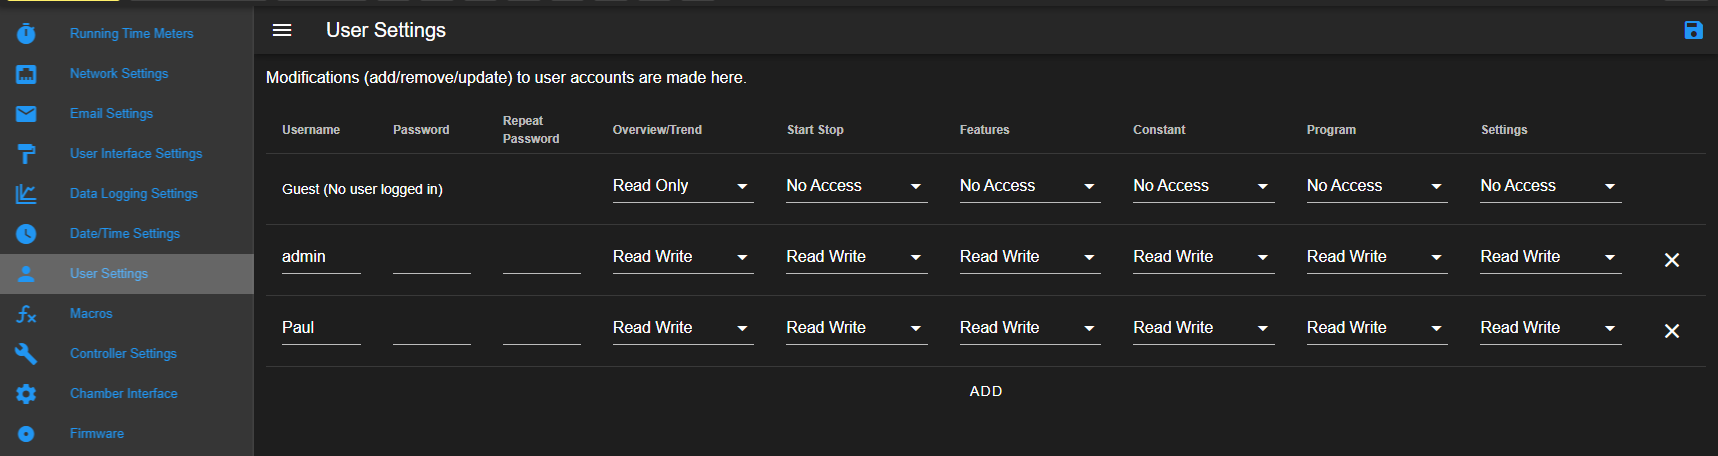Screen dimensions: 1718x456
Task: Click the Data Logging Settings chart icon
Action: (26, 194)
